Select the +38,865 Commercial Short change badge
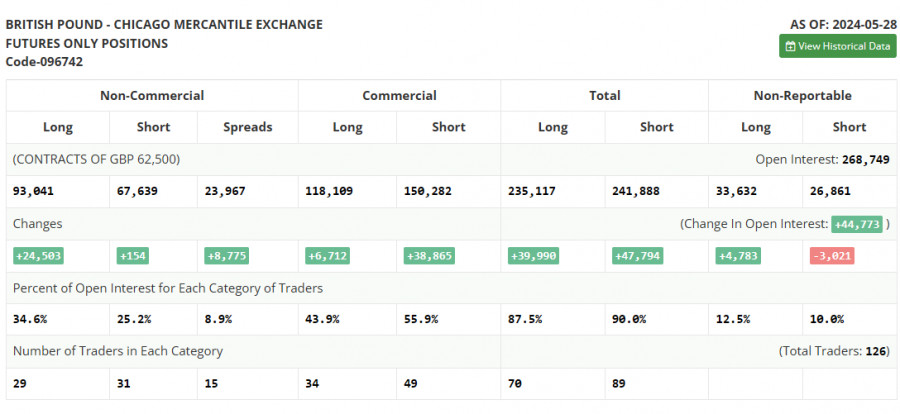 [430, 256]
